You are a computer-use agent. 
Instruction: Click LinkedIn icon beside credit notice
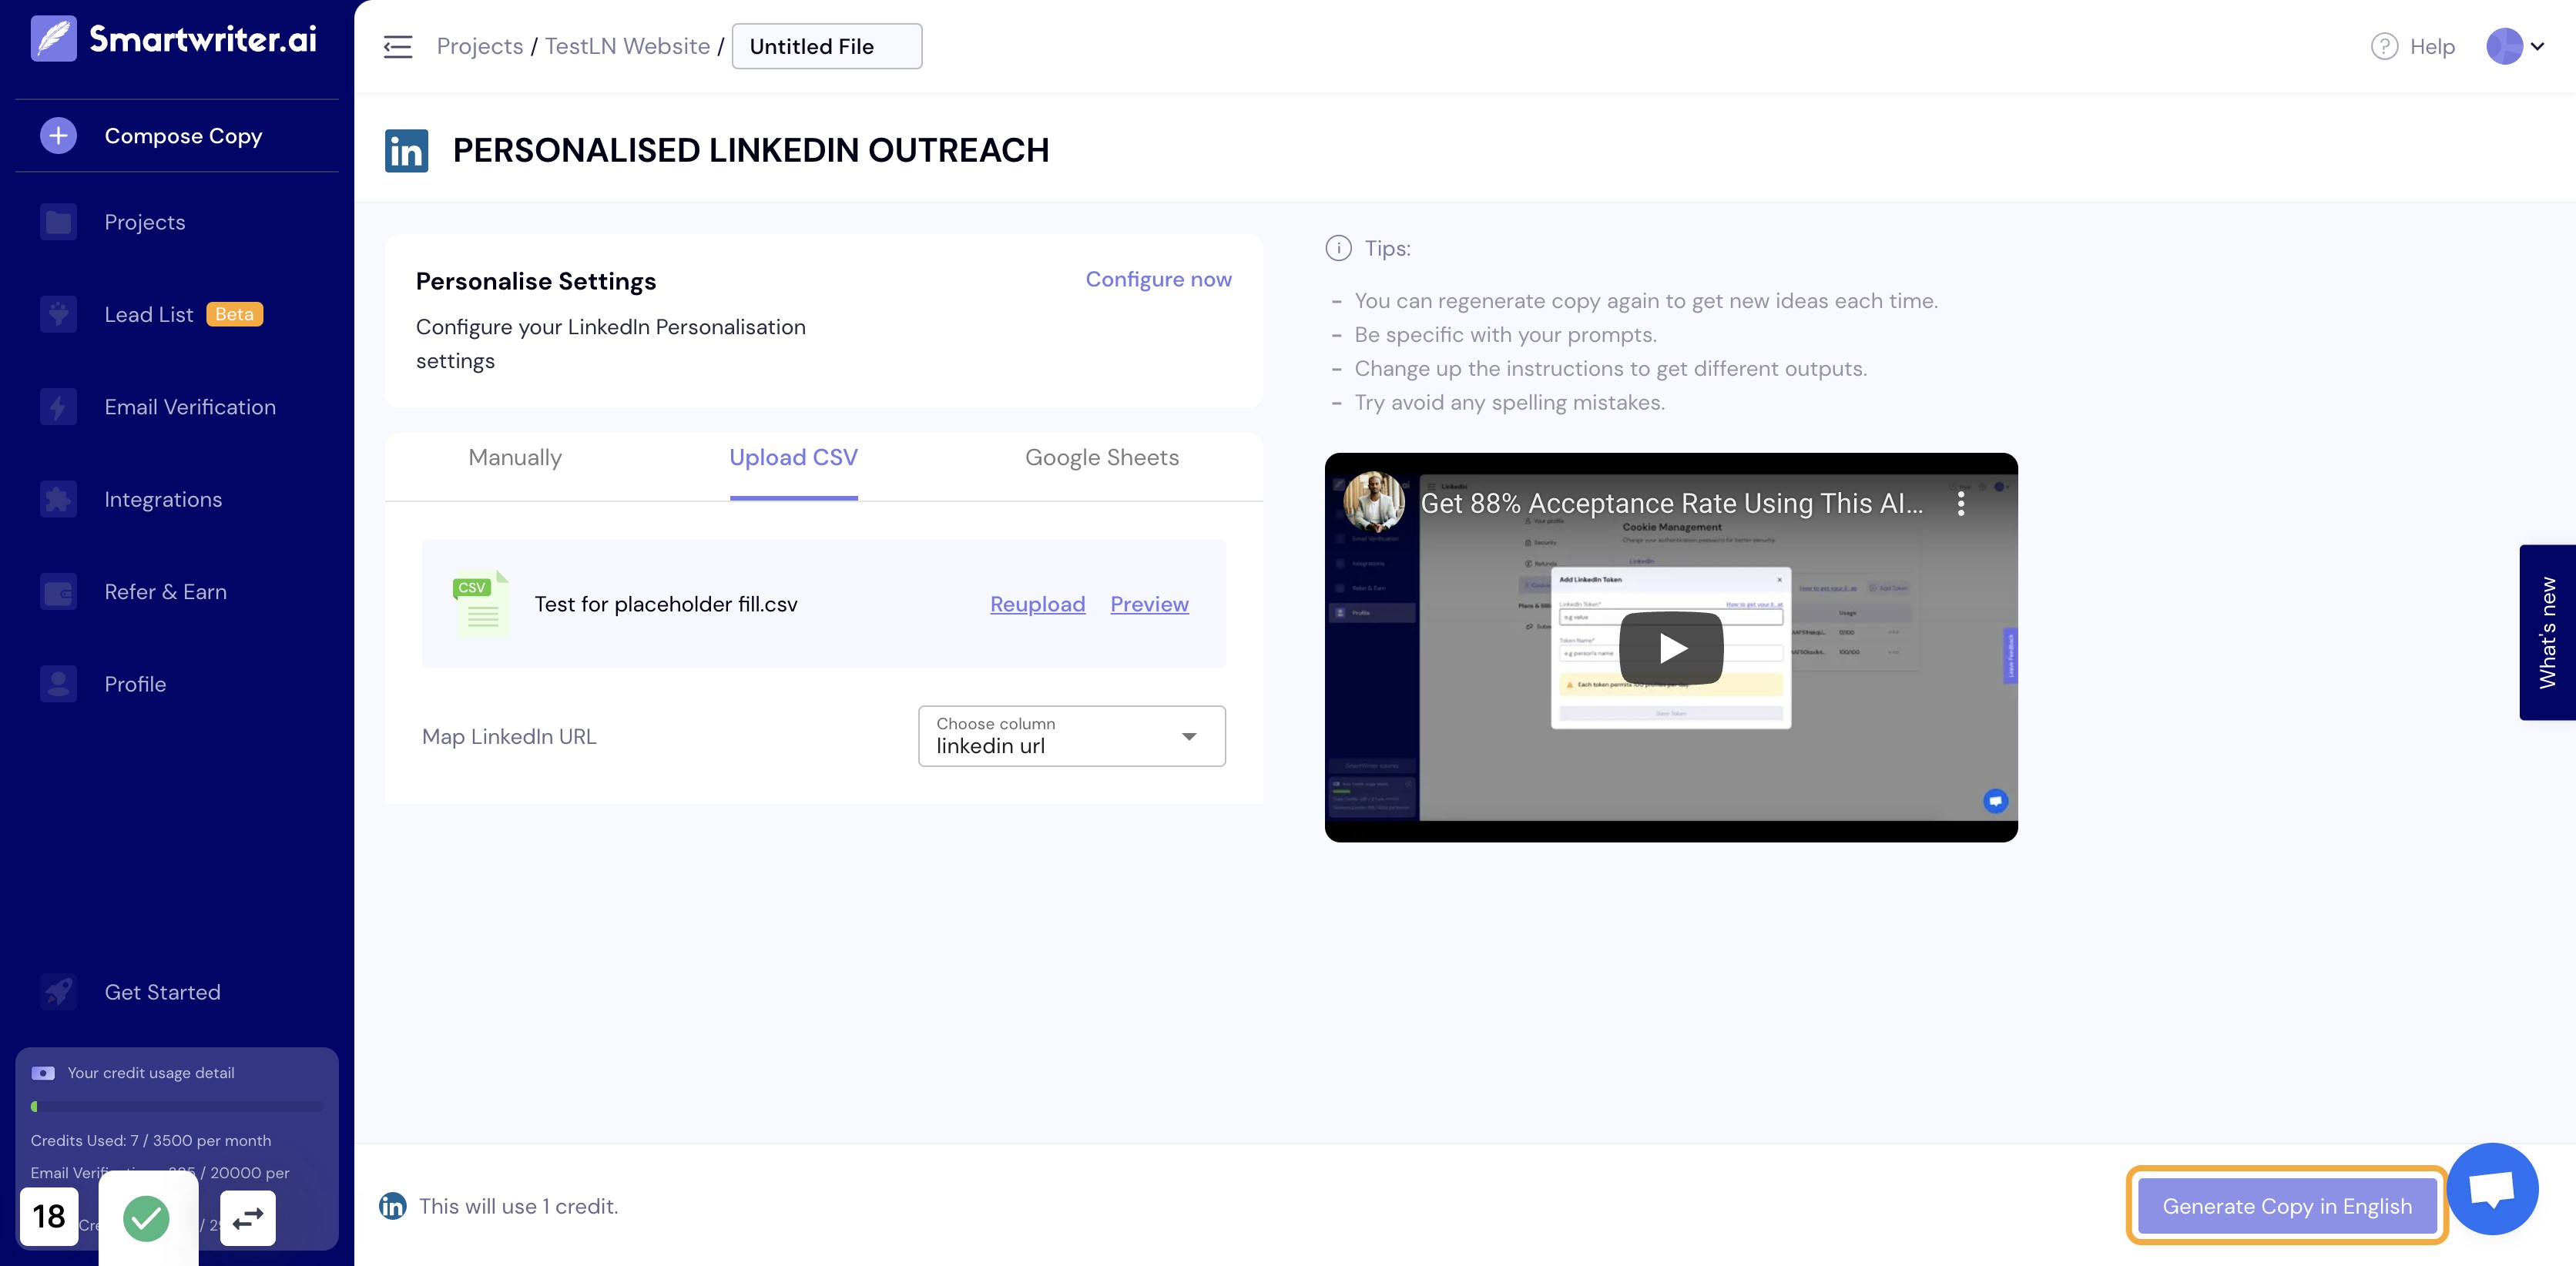click(x=393, y=1206)
